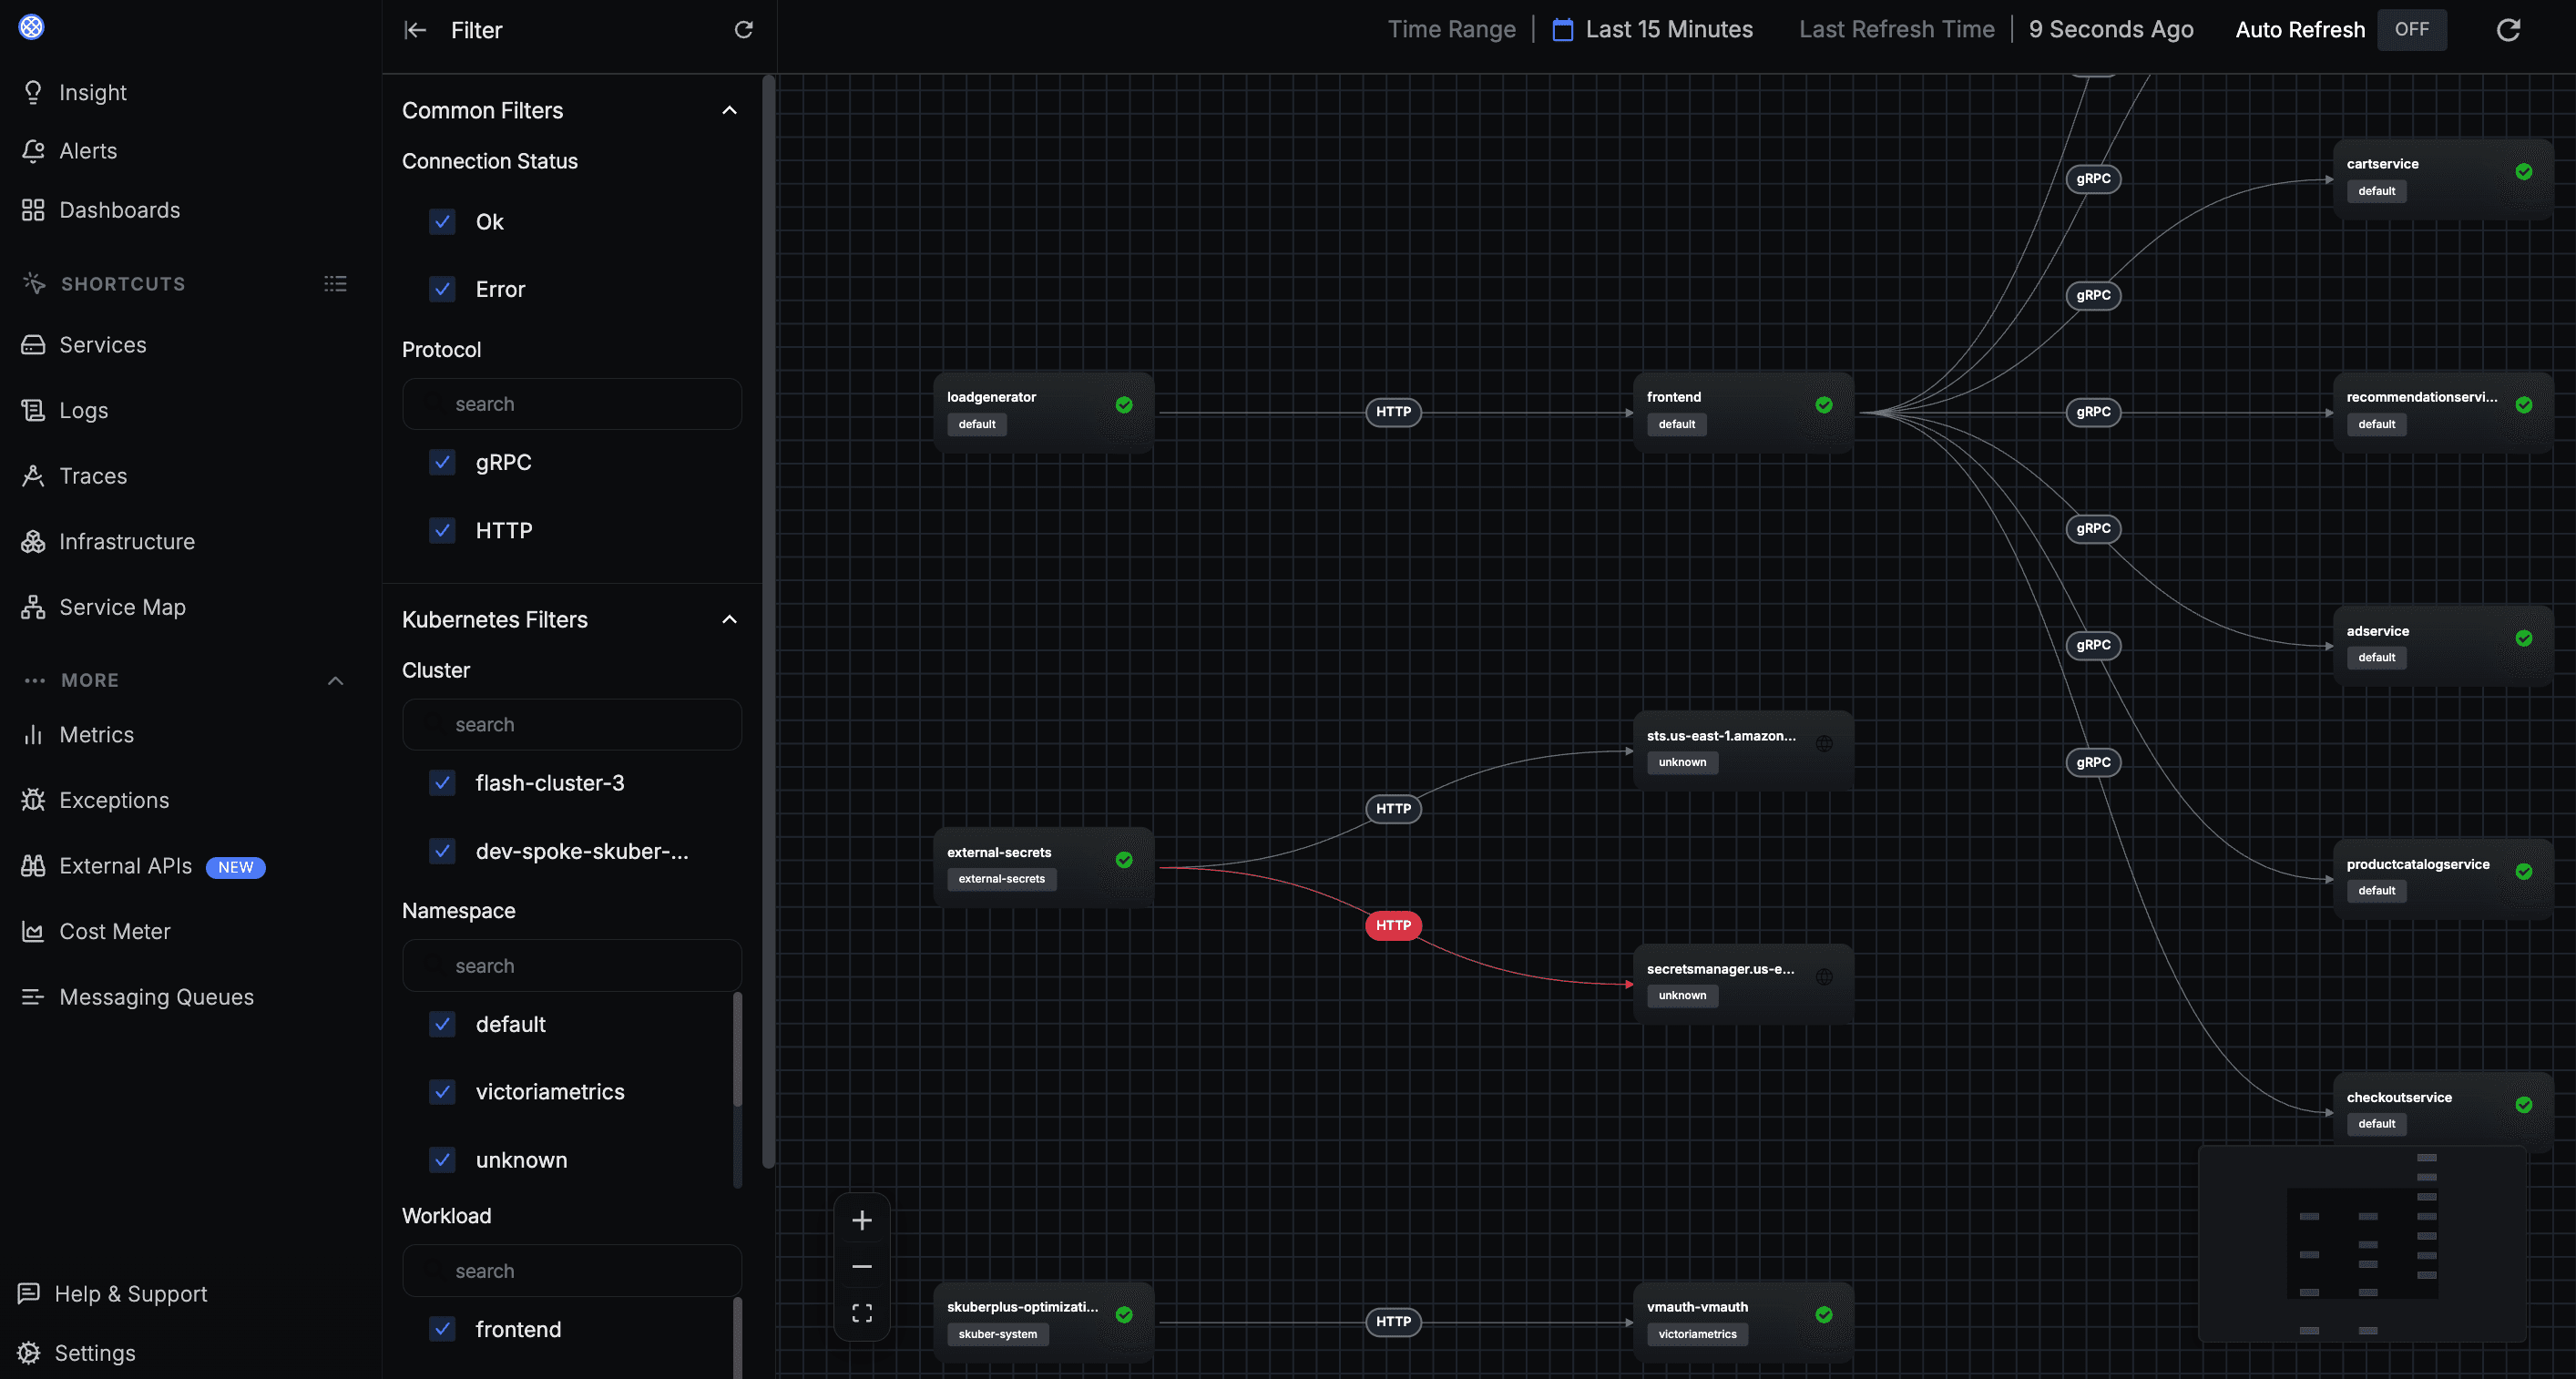Turn on the Auto Refresh OFF toggle
Viewport: 2576px width, 1379px height.
(2411, 30)
